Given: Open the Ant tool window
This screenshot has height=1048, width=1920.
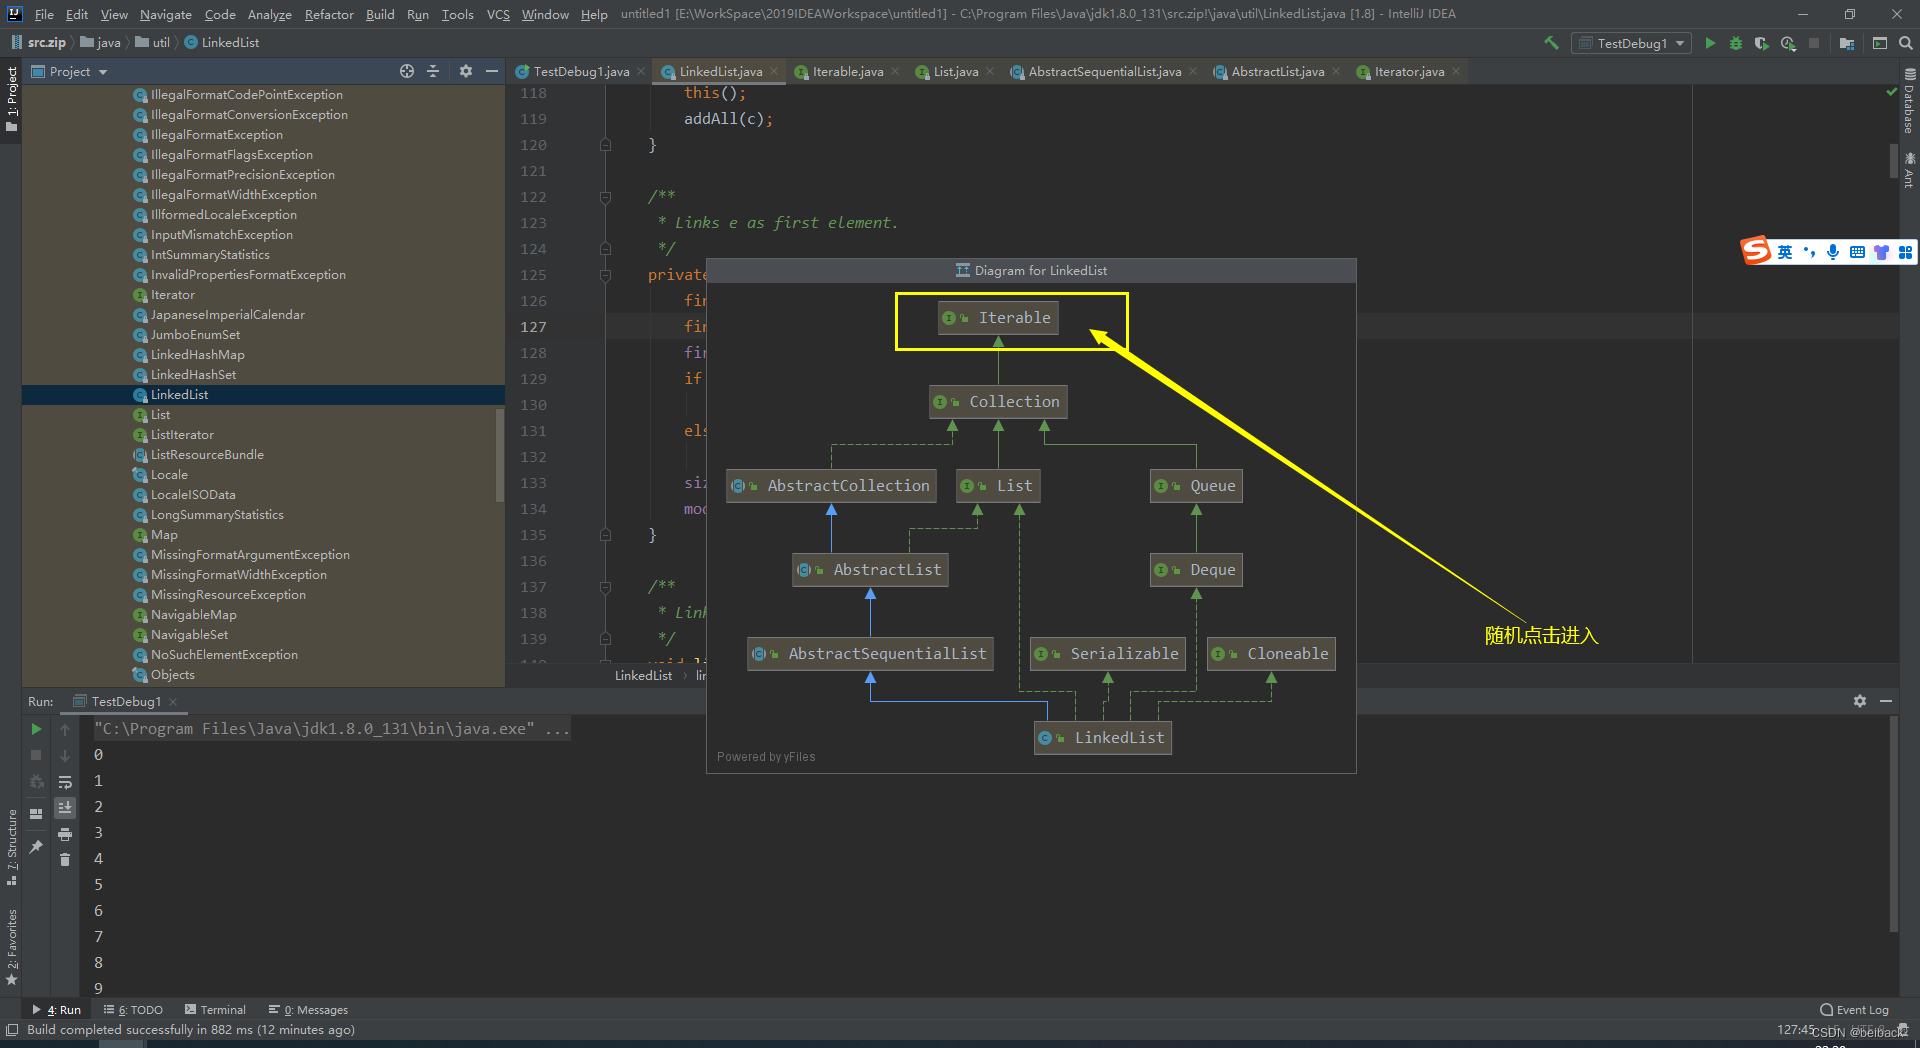Looking at the screenshot, I should pos(1909,170).
